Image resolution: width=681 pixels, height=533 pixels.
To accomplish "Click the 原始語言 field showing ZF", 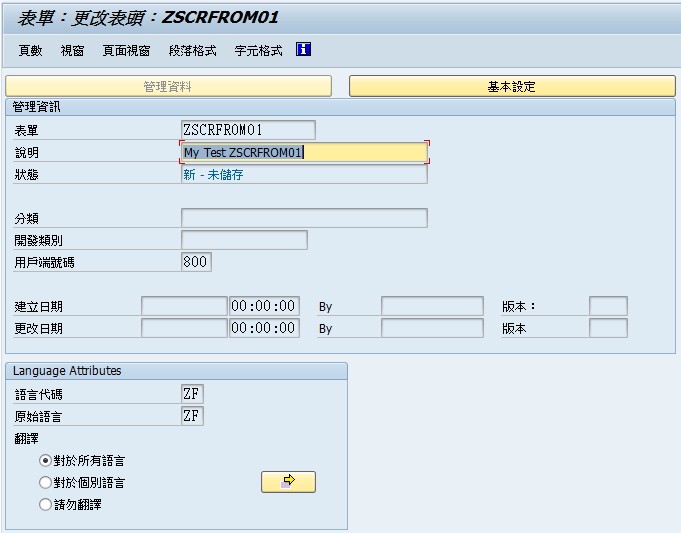I will (192, 416).
